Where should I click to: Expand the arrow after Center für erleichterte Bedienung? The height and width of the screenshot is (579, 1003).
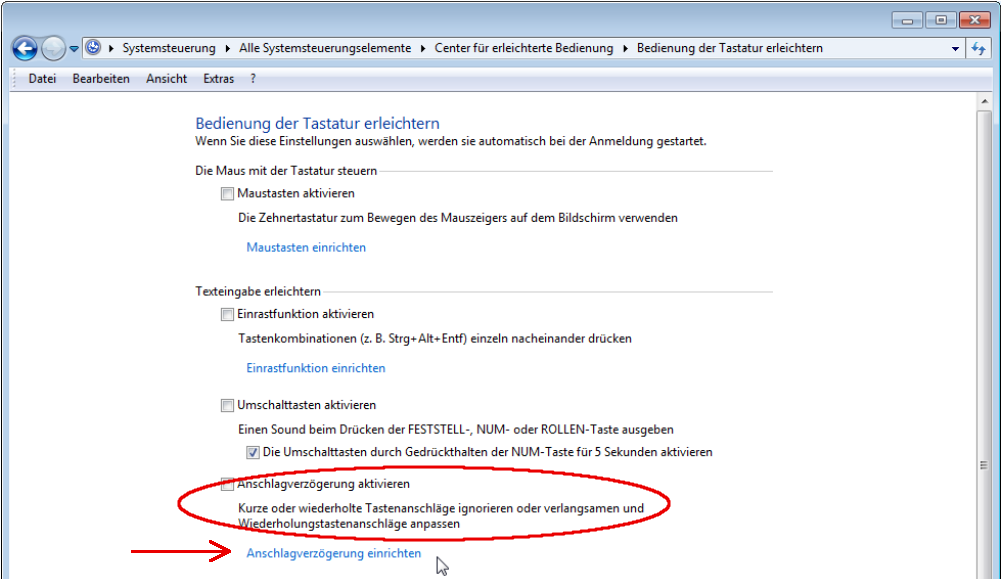tap(625, 48)
